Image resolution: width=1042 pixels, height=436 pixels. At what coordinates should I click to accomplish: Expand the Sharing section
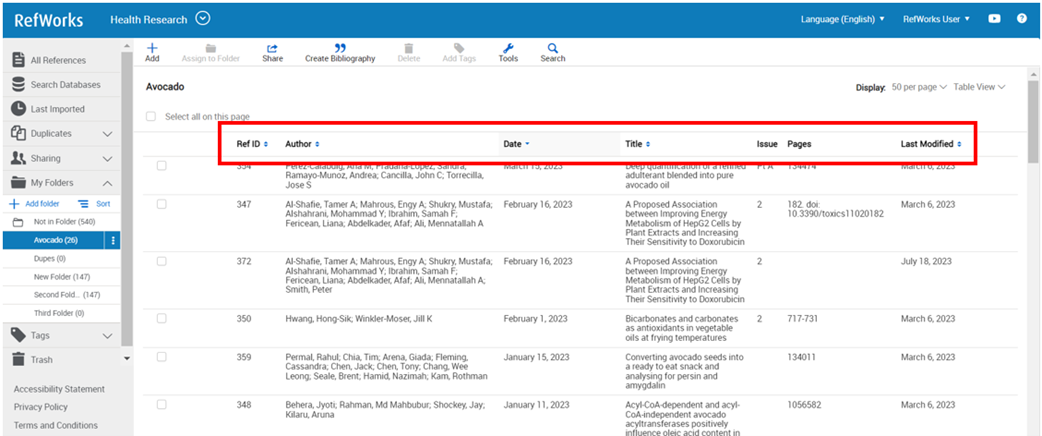coord(108,158)
